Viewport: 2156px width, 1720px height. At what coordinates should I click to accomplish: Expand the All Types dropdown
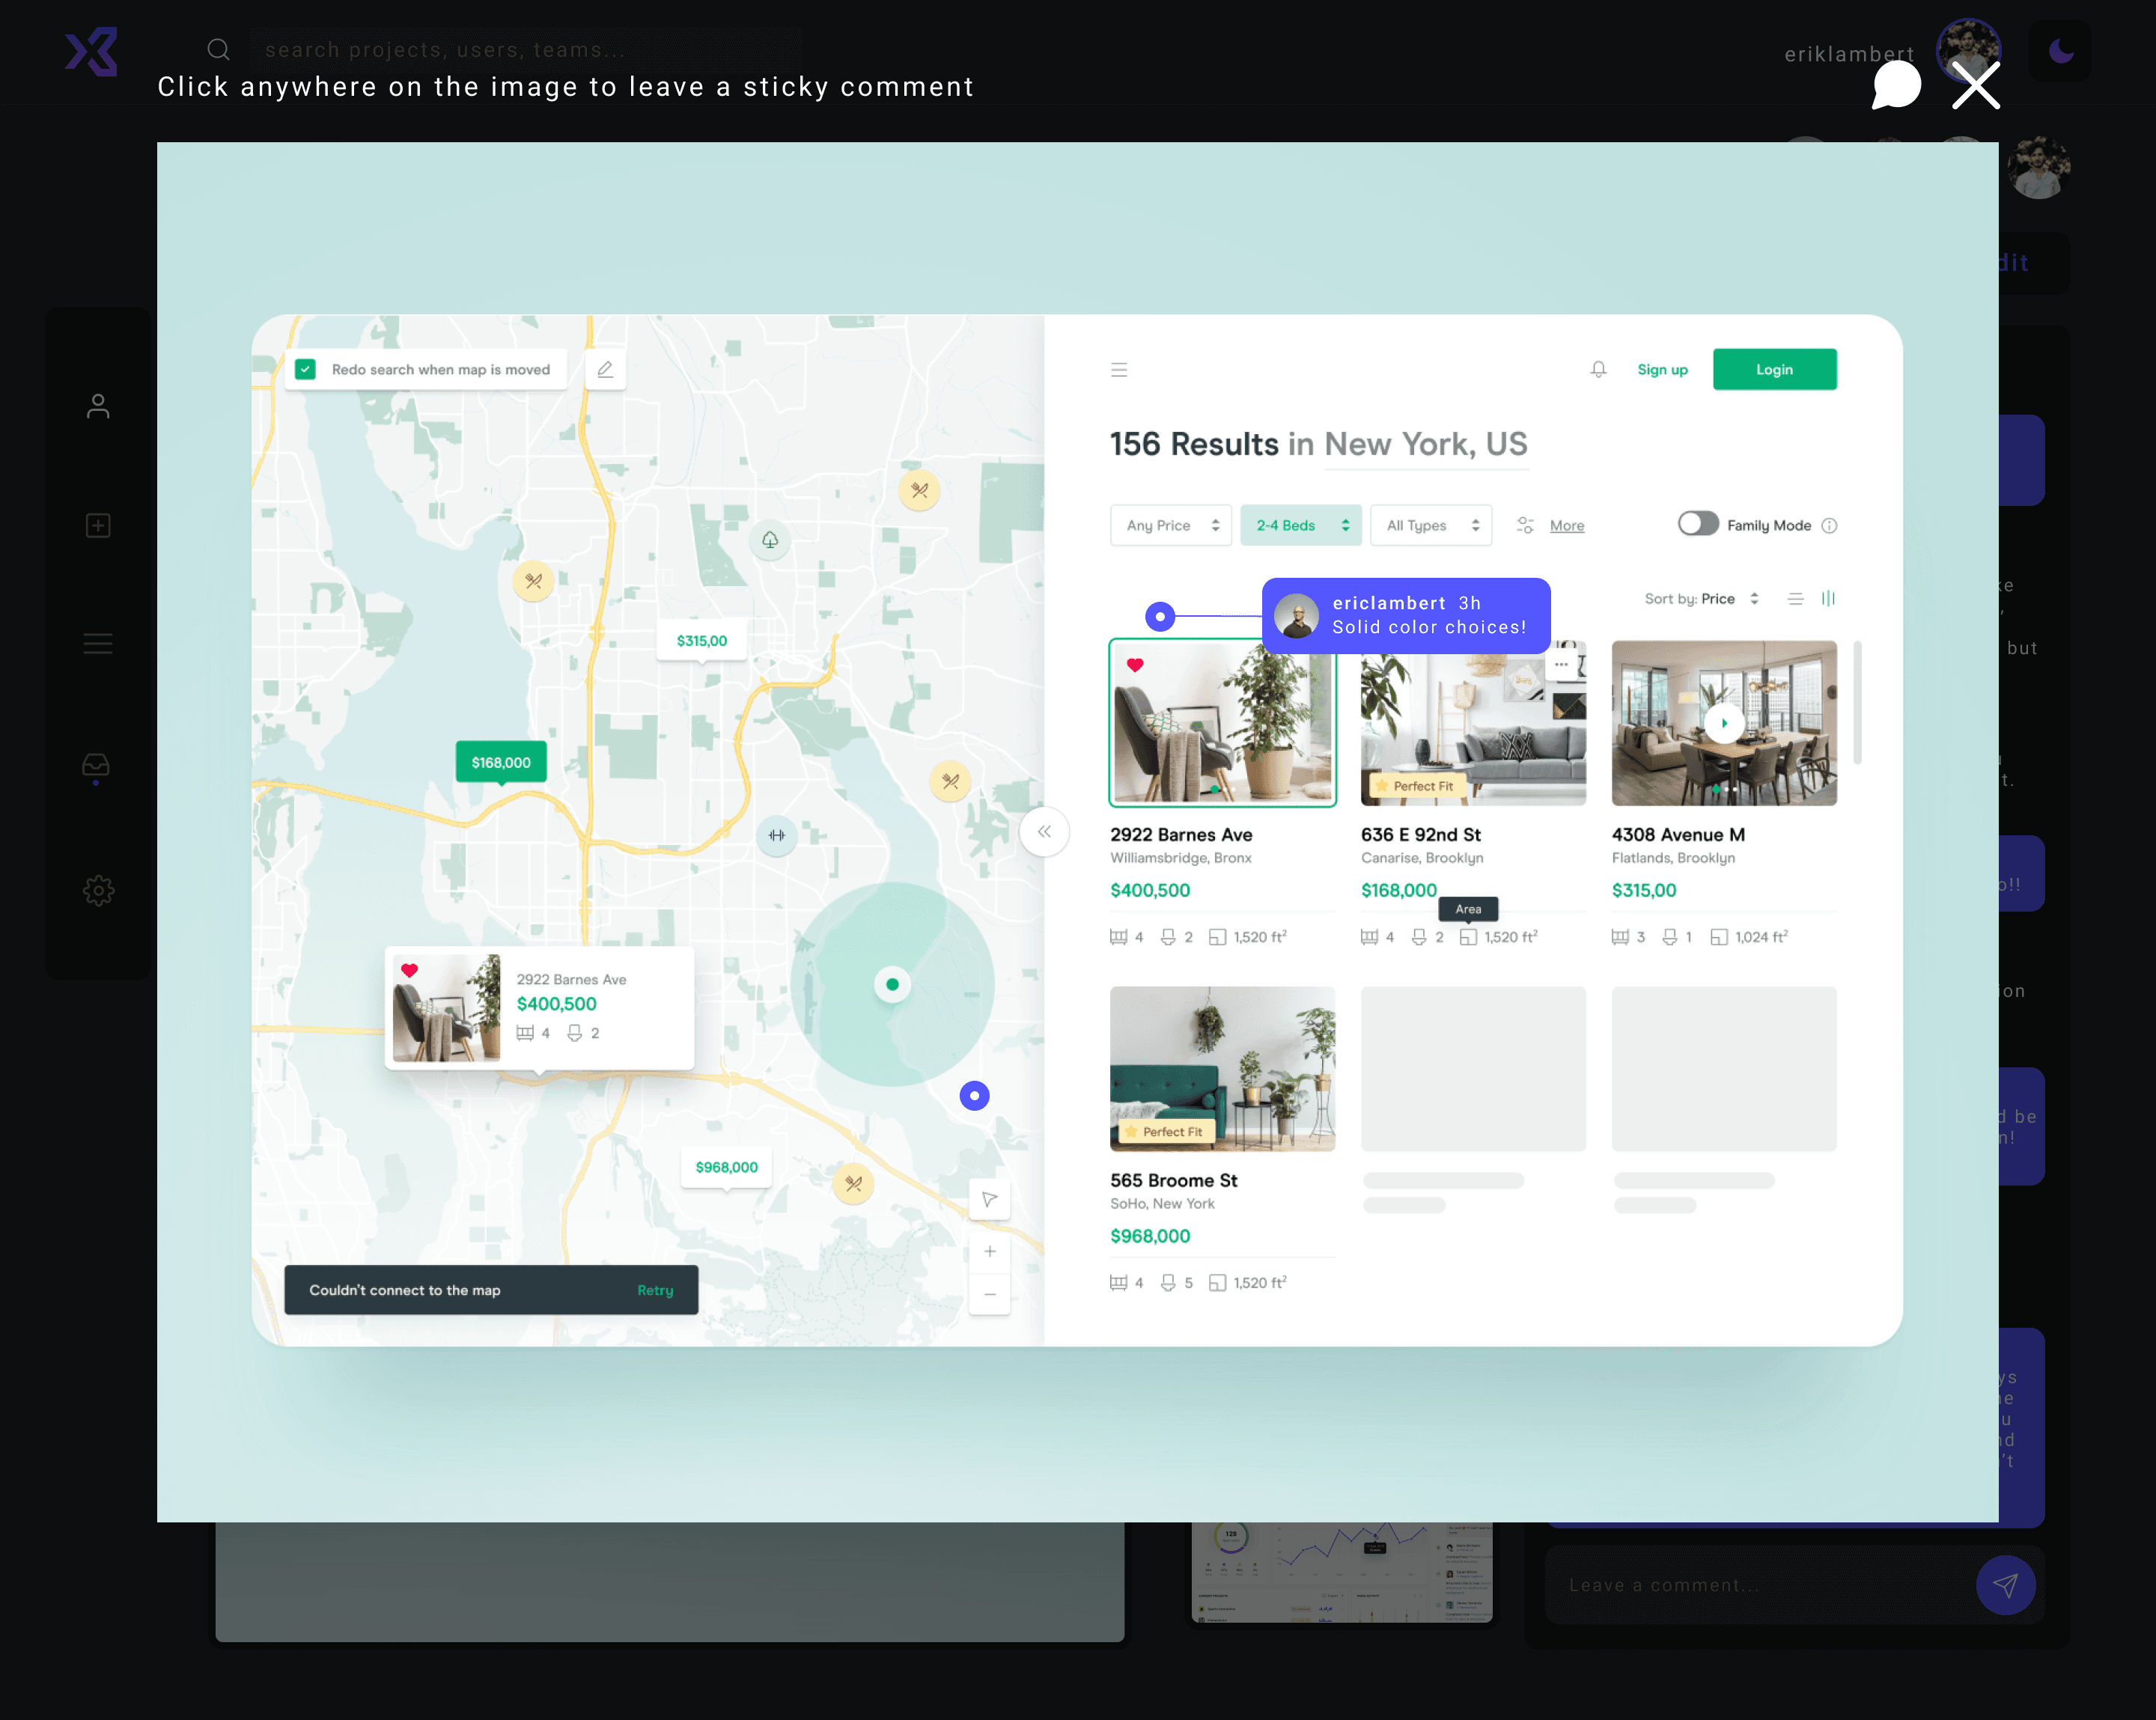1430,525
